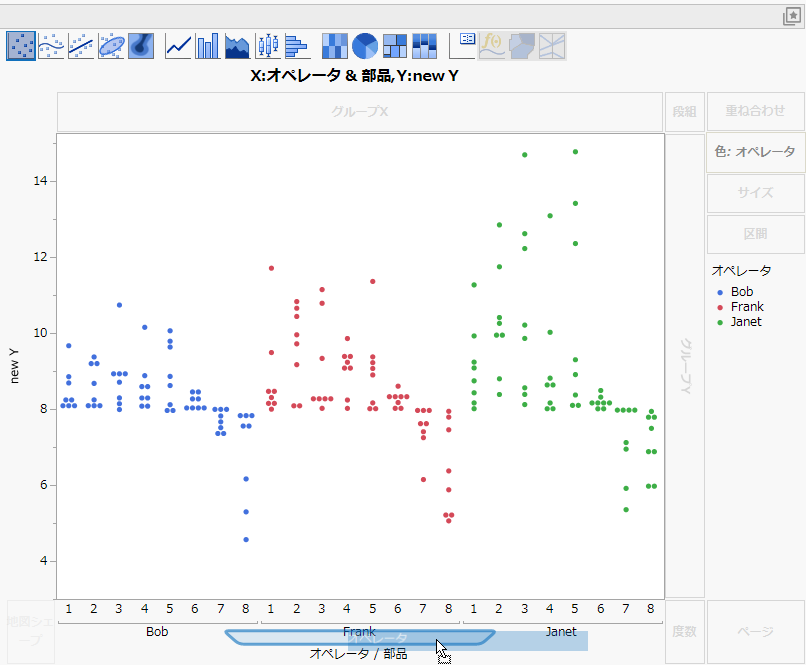Screen dimensions: 806x665
Task: Switch to the Bar chart element
Action: coord(208,46)
